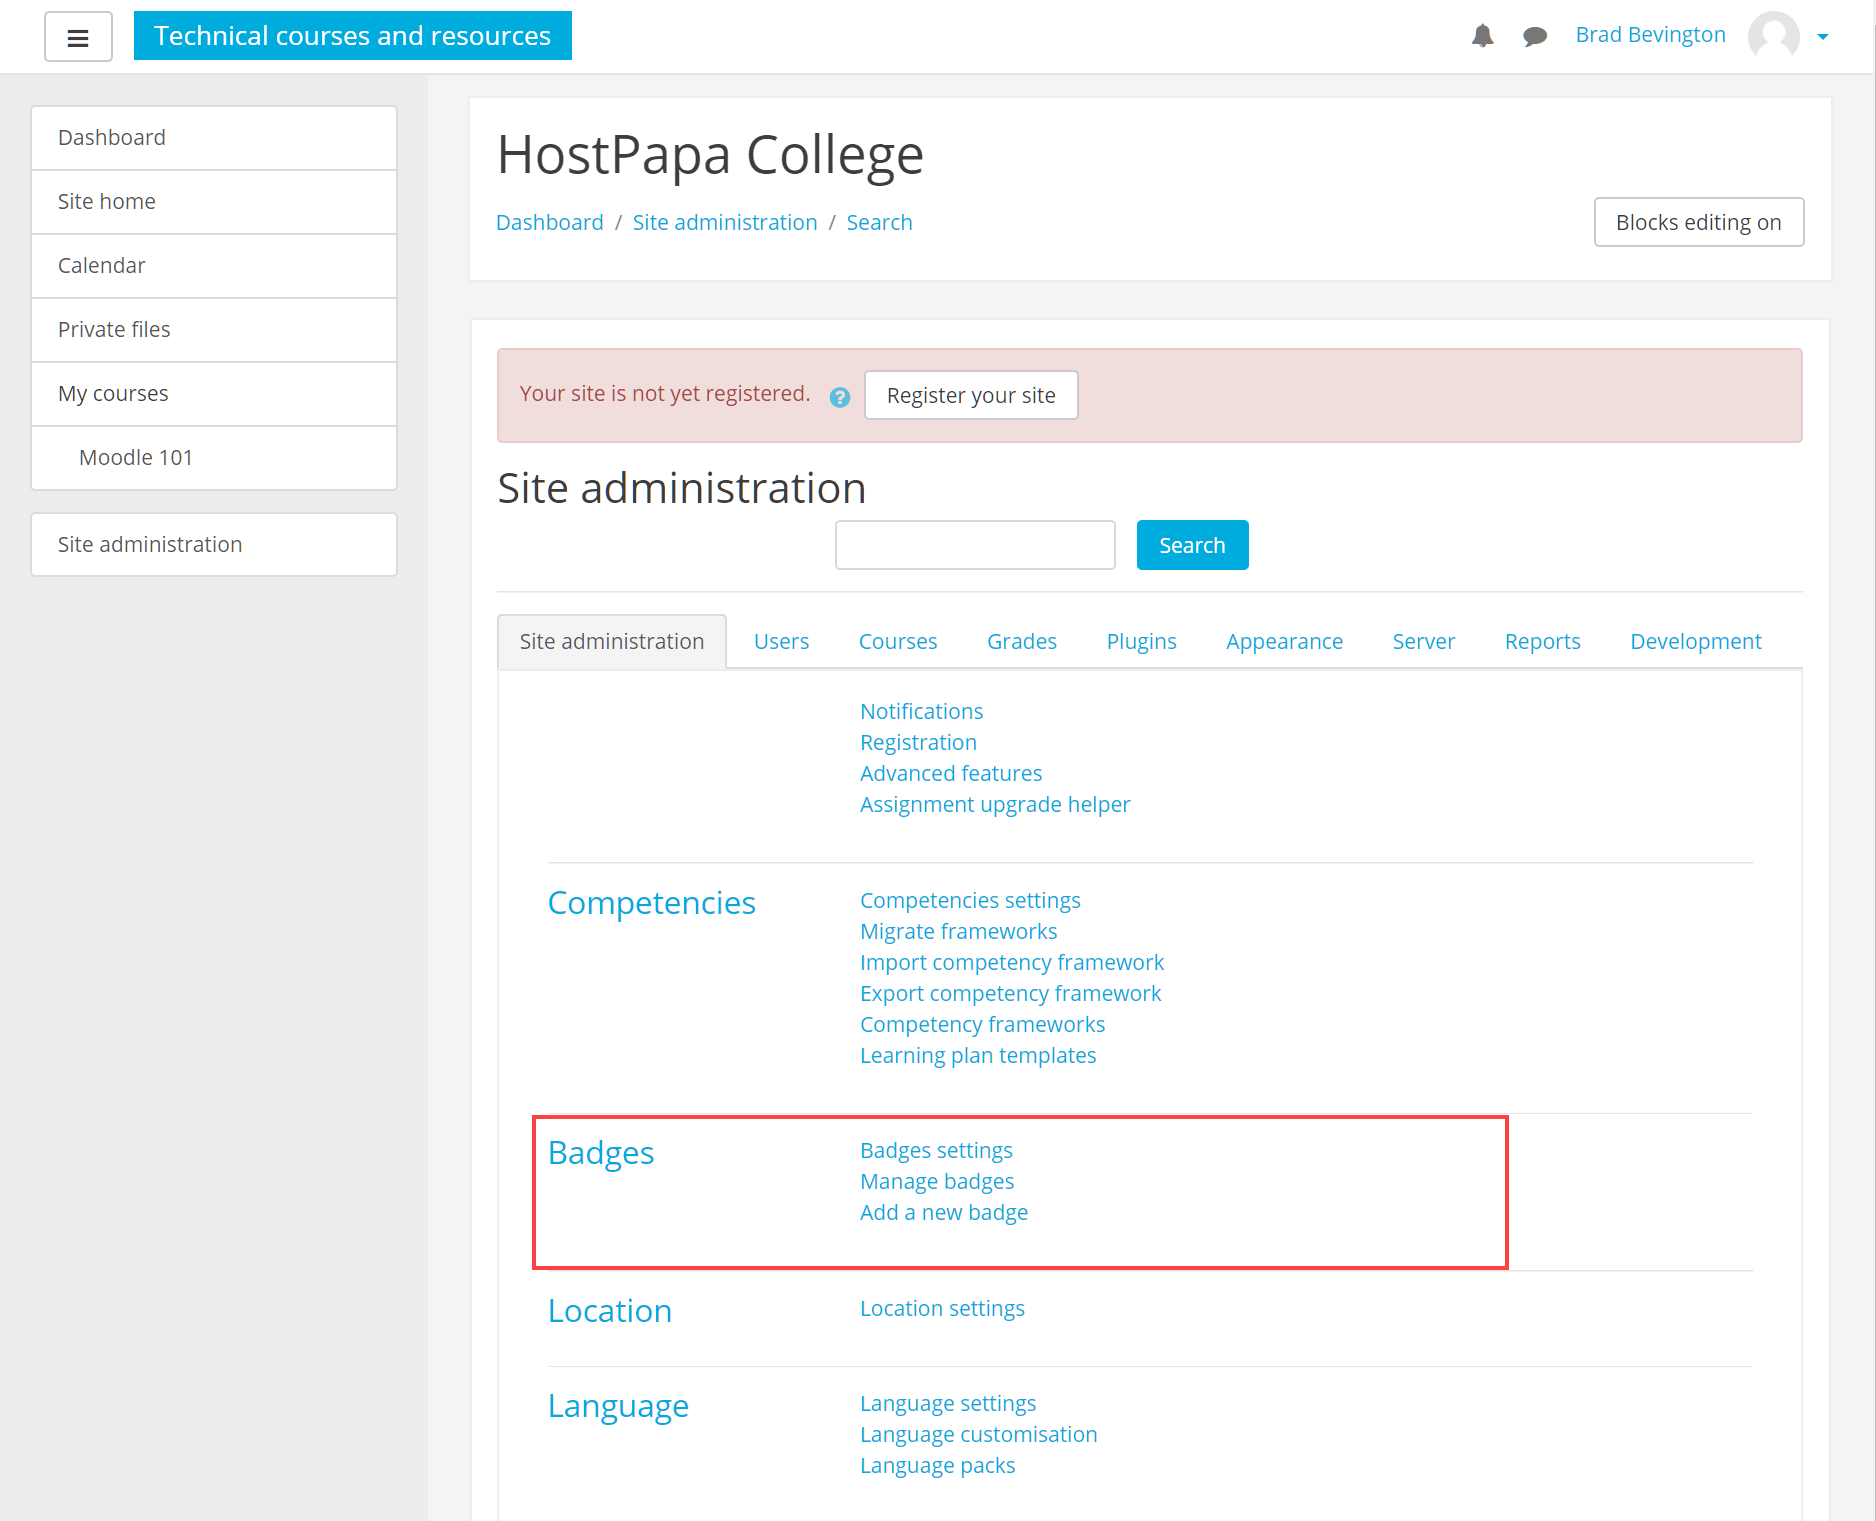Switch to the Reports tab
Image resolution: width=1876 pixels, height=1521 pixels.
(1542, 642)
